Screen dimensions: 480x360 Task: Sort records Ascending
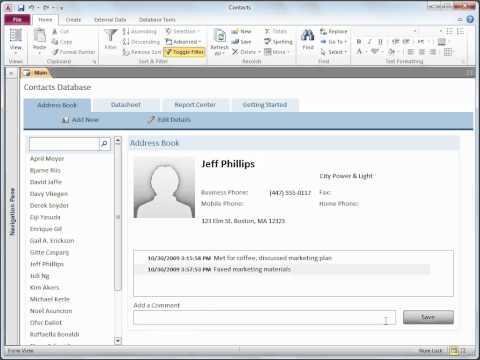pyautogui.click(x=139, y=31)
